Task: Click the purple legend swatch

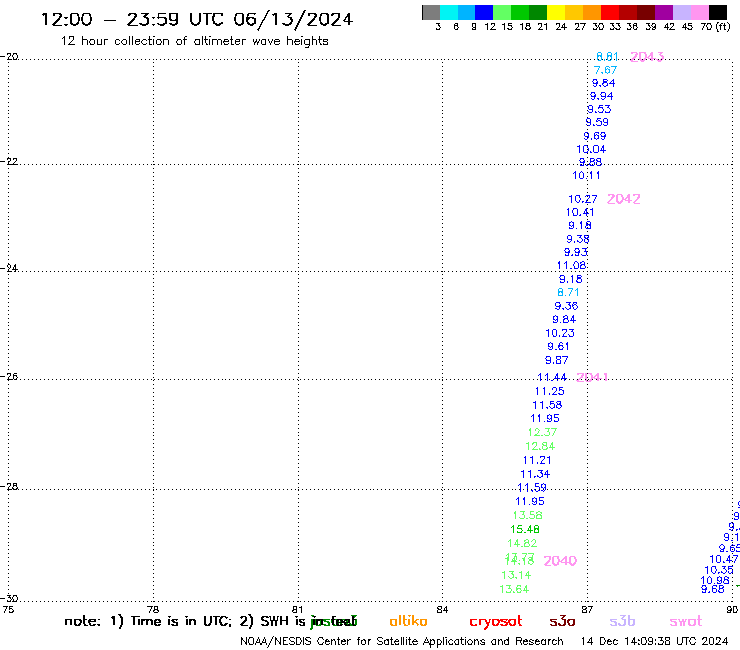Action: click(664, 12)
